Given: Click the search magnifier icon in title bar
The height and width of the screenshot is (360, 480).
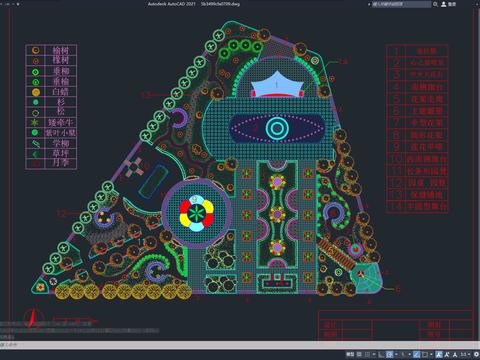Looking at the screenshot, I should (435, 4).
